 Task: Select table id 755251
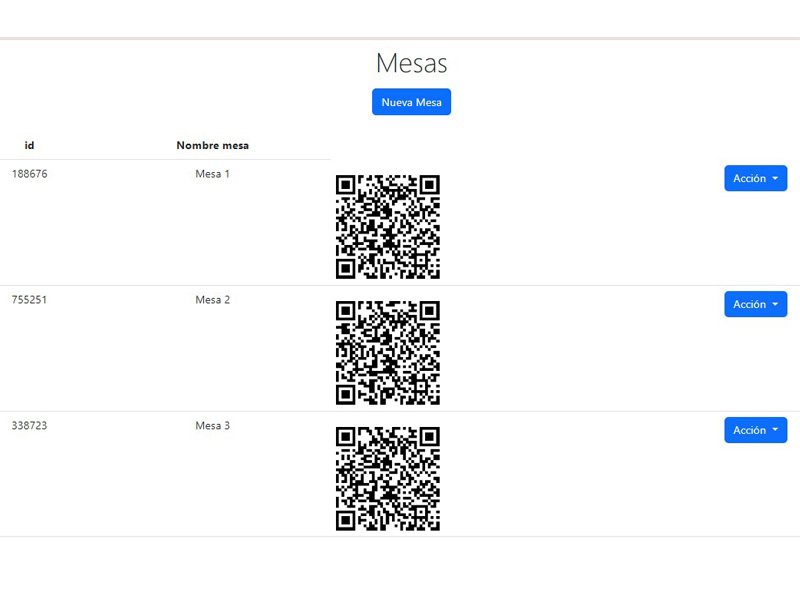[30, 300]
